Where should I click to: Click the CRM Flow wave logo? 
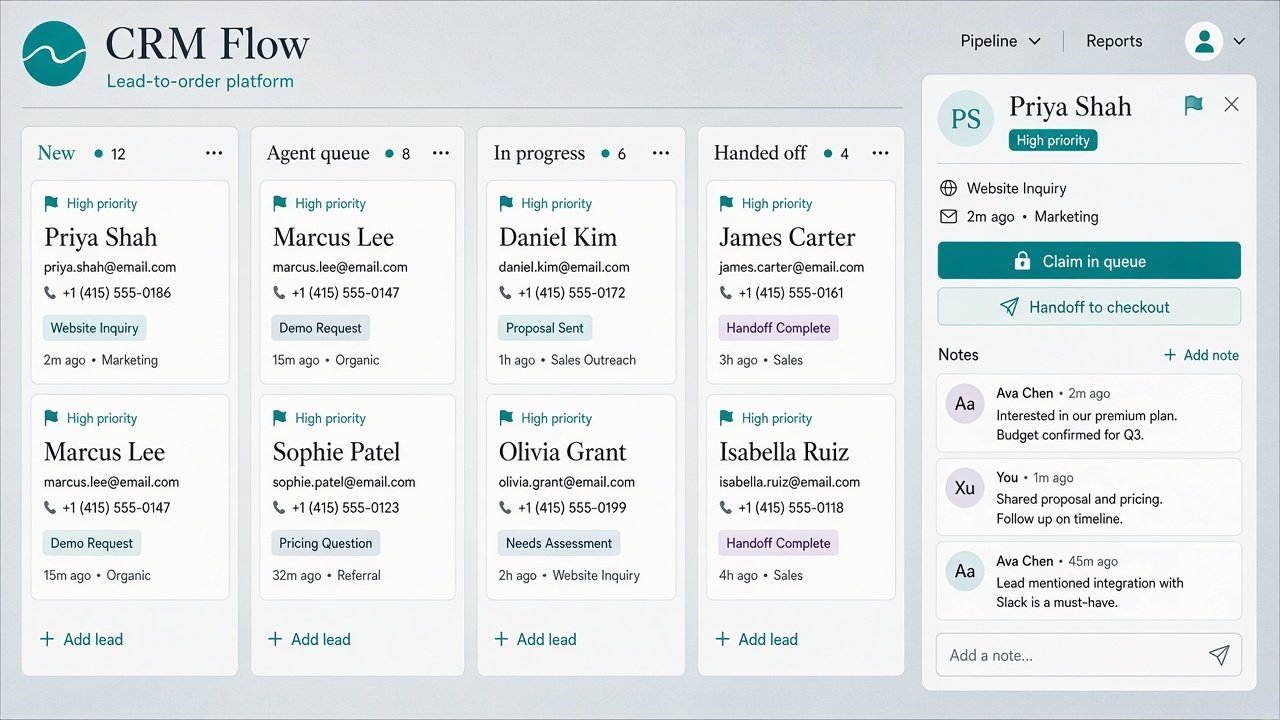(54, 54)
